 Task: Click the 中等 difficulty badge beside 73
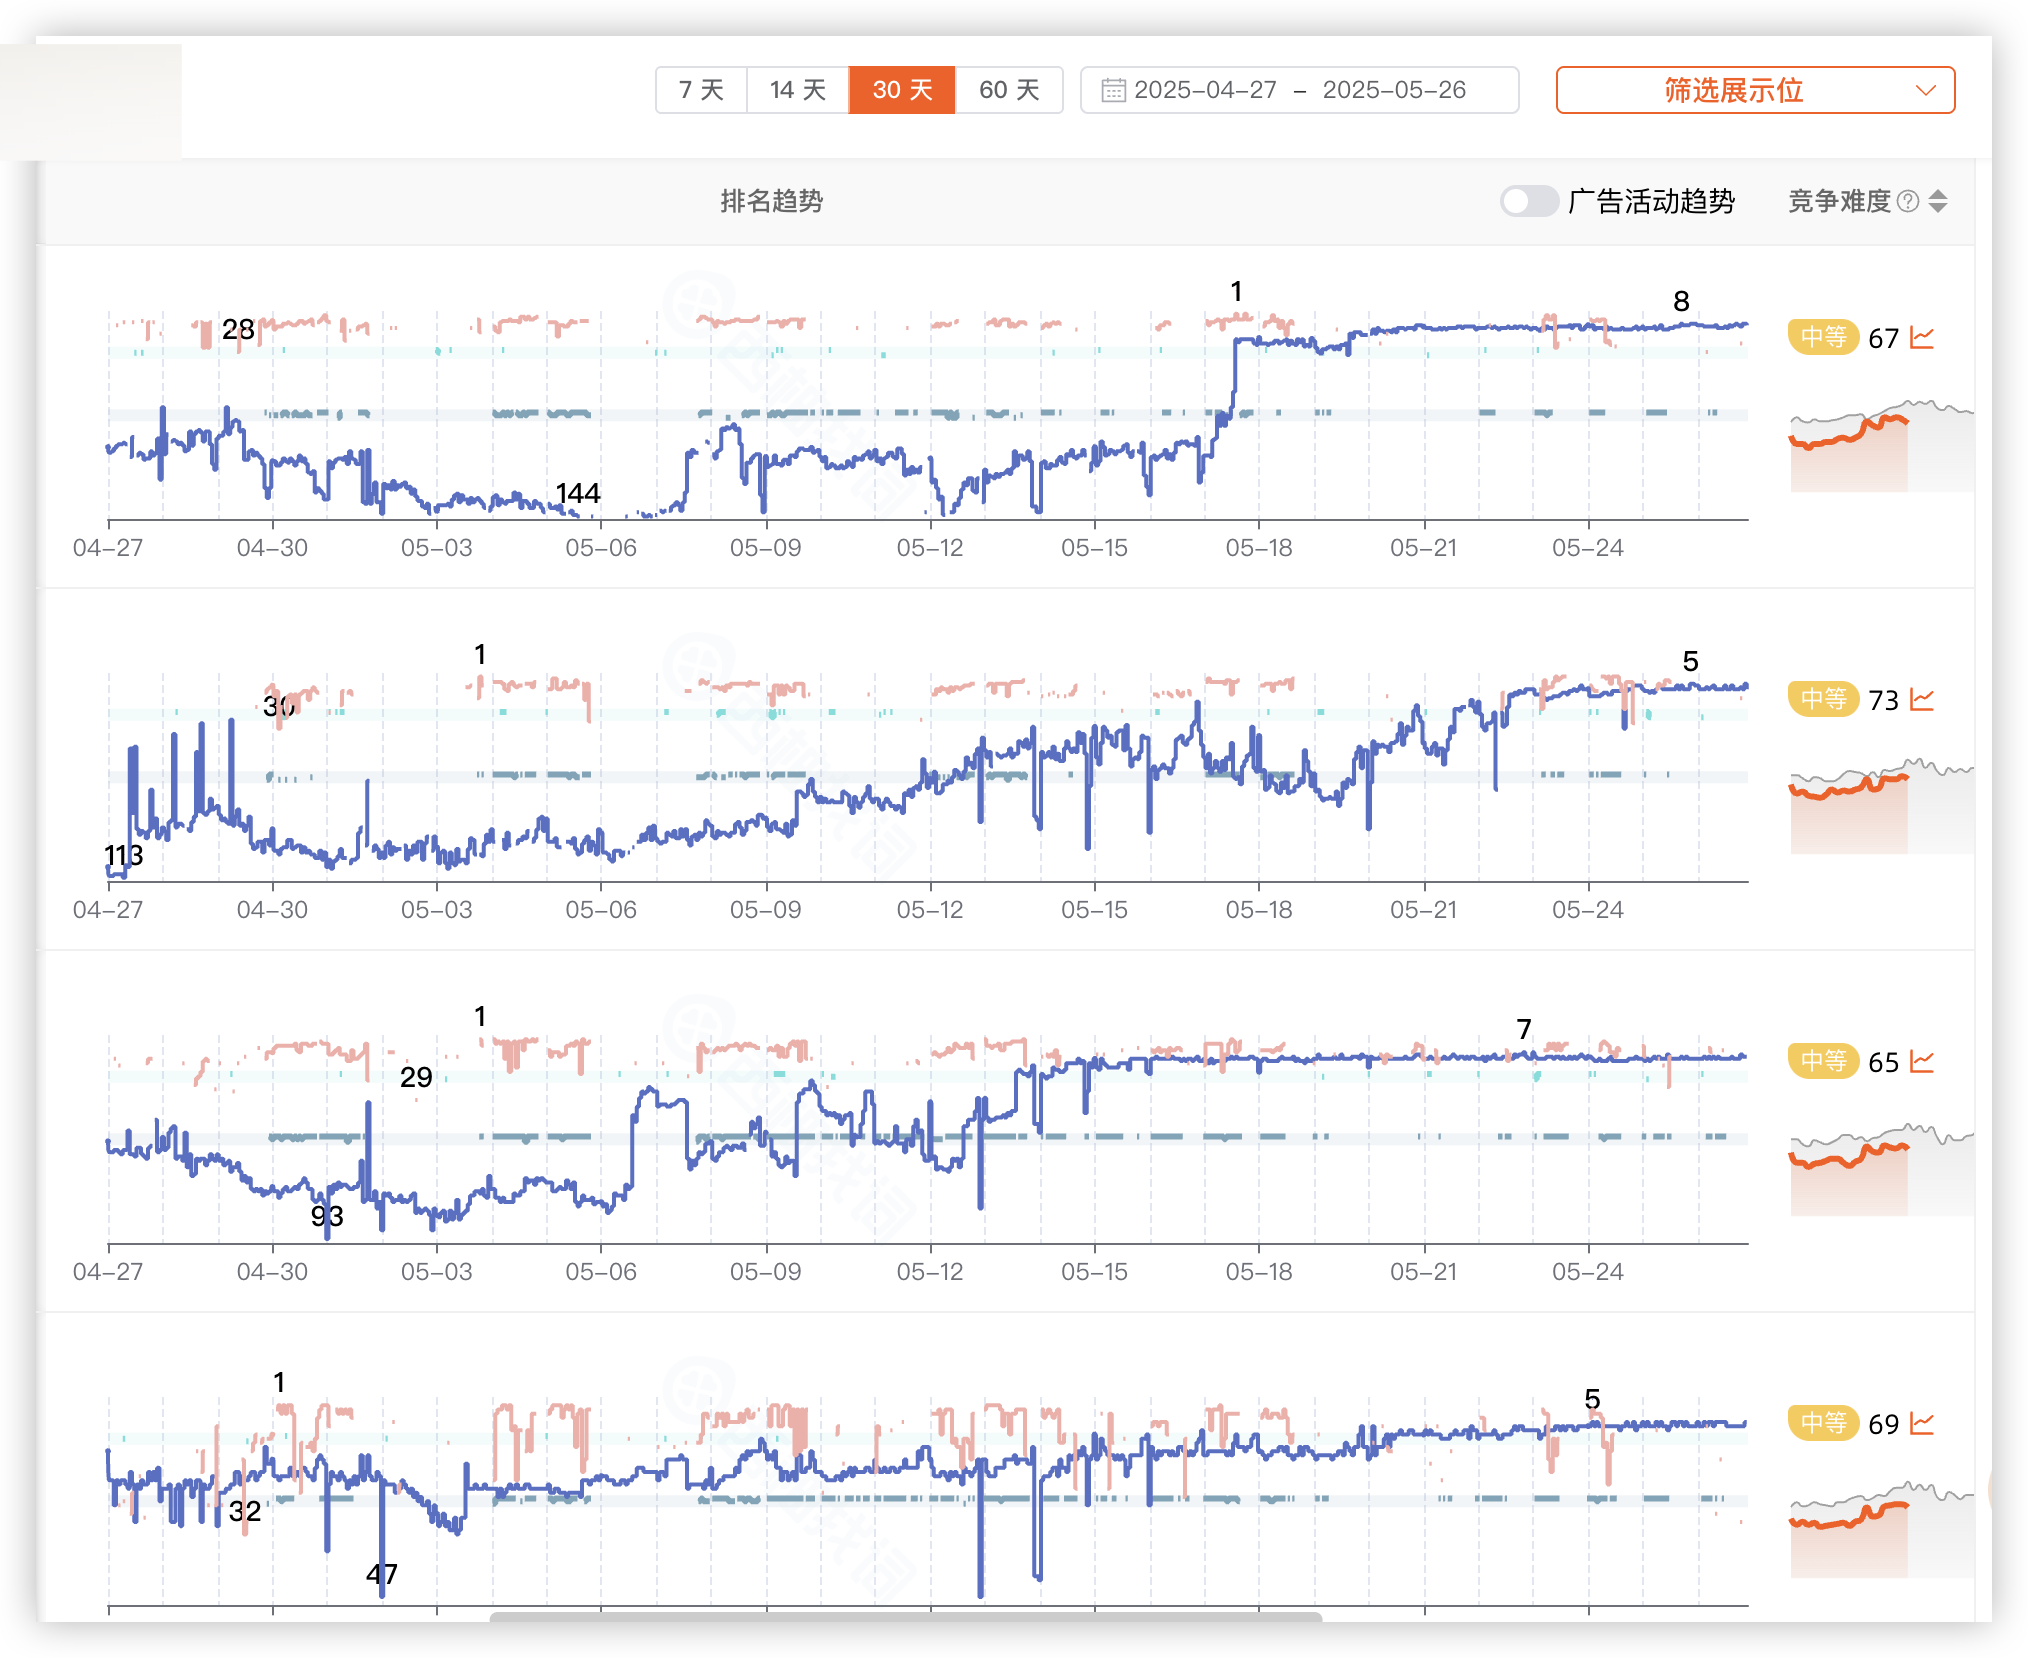click(x=1822, y=700)
